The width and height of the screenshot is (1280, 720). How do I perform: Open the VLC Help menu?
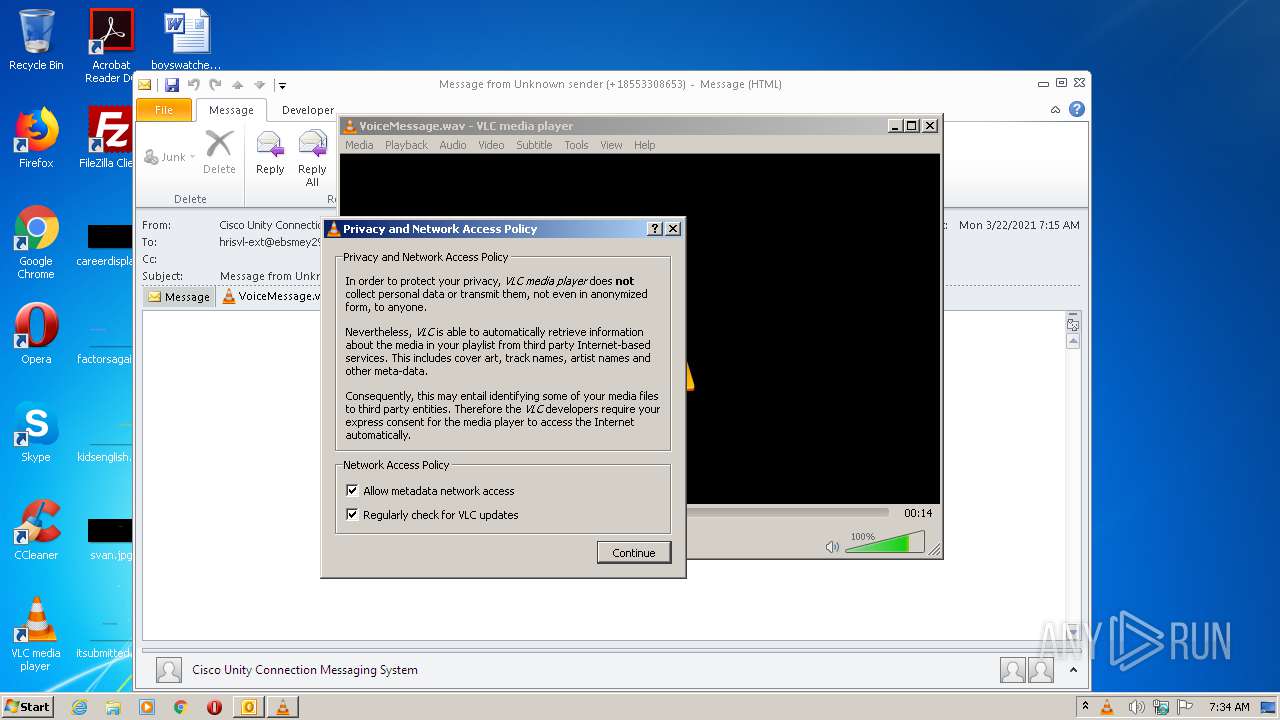pos(645,145)
